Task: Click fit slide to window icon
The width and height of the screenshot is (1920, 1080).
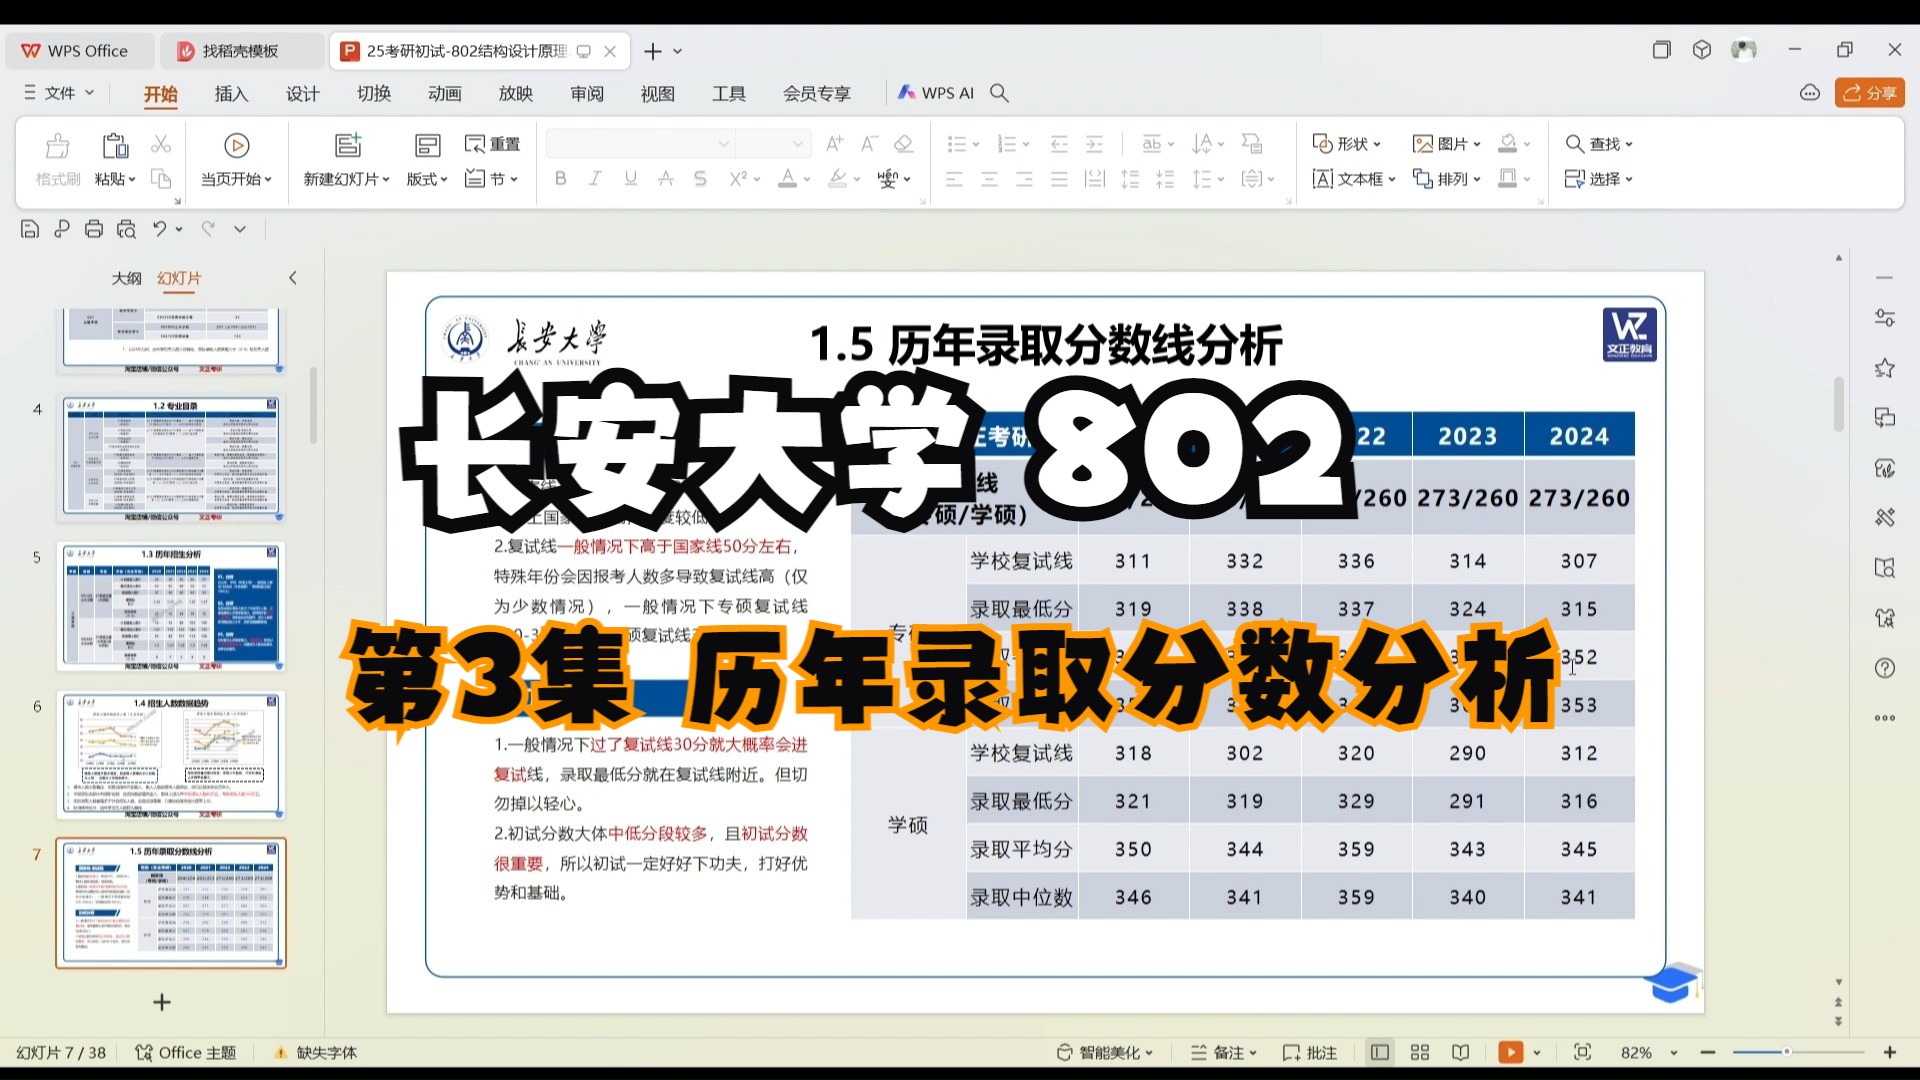Action: (x=1582, y=1052)
